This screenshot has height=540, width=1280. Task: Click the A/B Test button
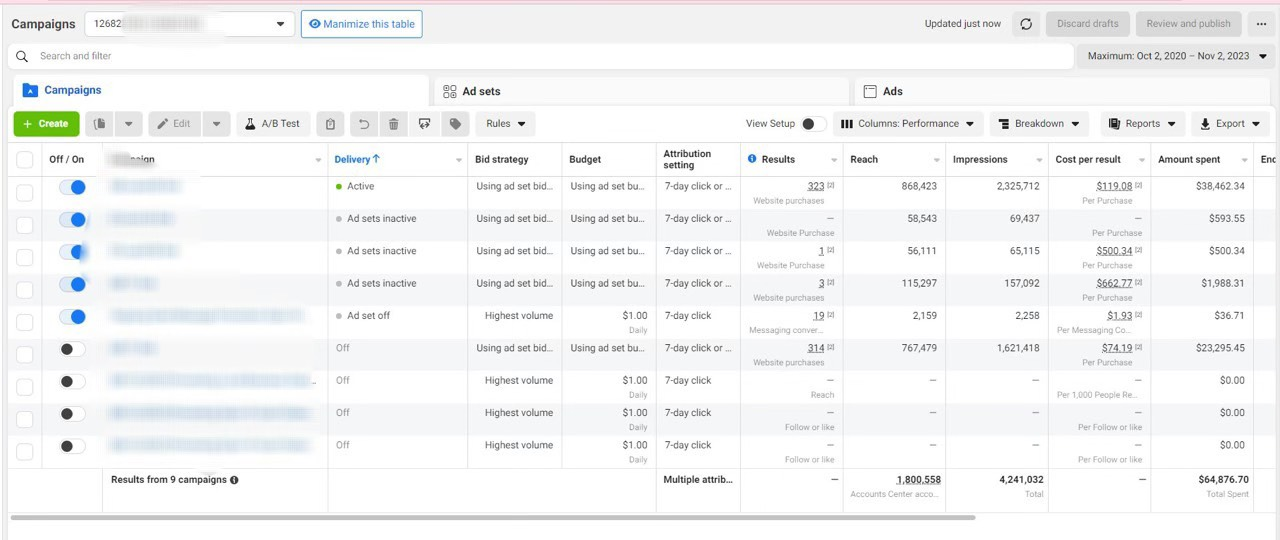pos(273,124)
